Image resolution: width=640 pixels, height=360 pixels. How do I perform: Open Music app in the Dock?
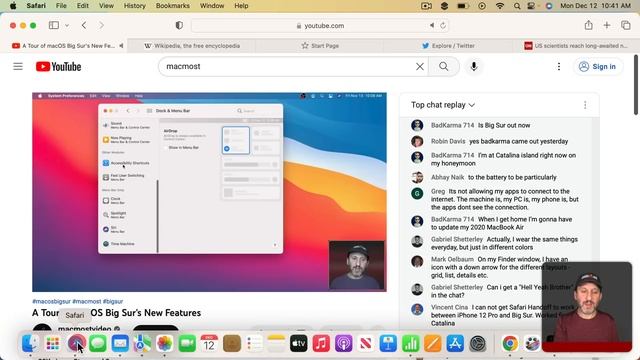[x=321, y=343]
